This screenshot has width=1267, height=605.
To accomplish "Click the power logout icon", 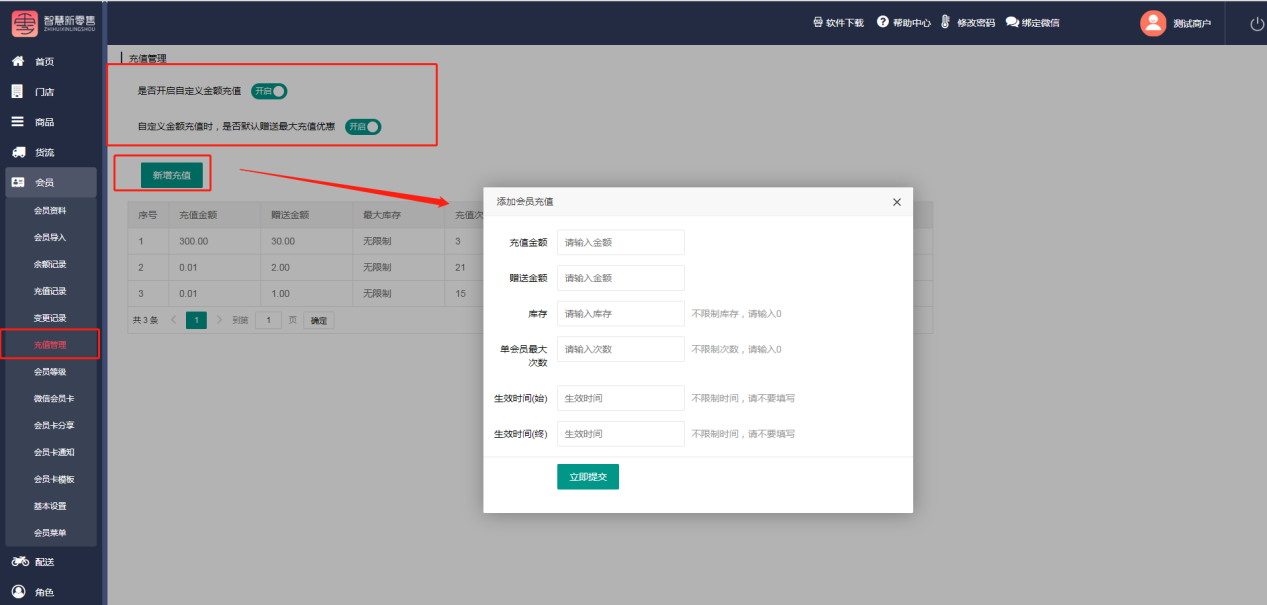I will tap(1257, 23).
